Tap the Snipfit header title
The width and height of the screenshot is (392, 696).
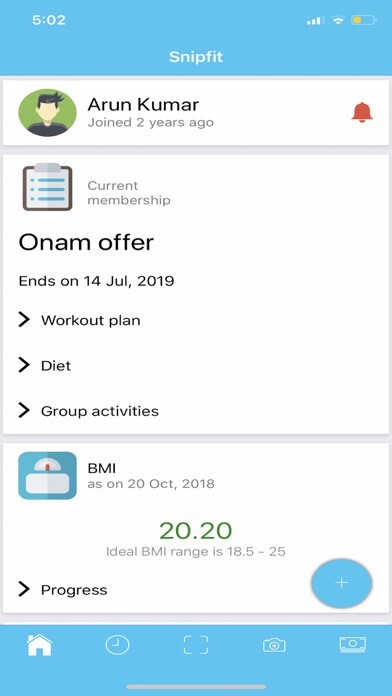[x=196, y=57]
